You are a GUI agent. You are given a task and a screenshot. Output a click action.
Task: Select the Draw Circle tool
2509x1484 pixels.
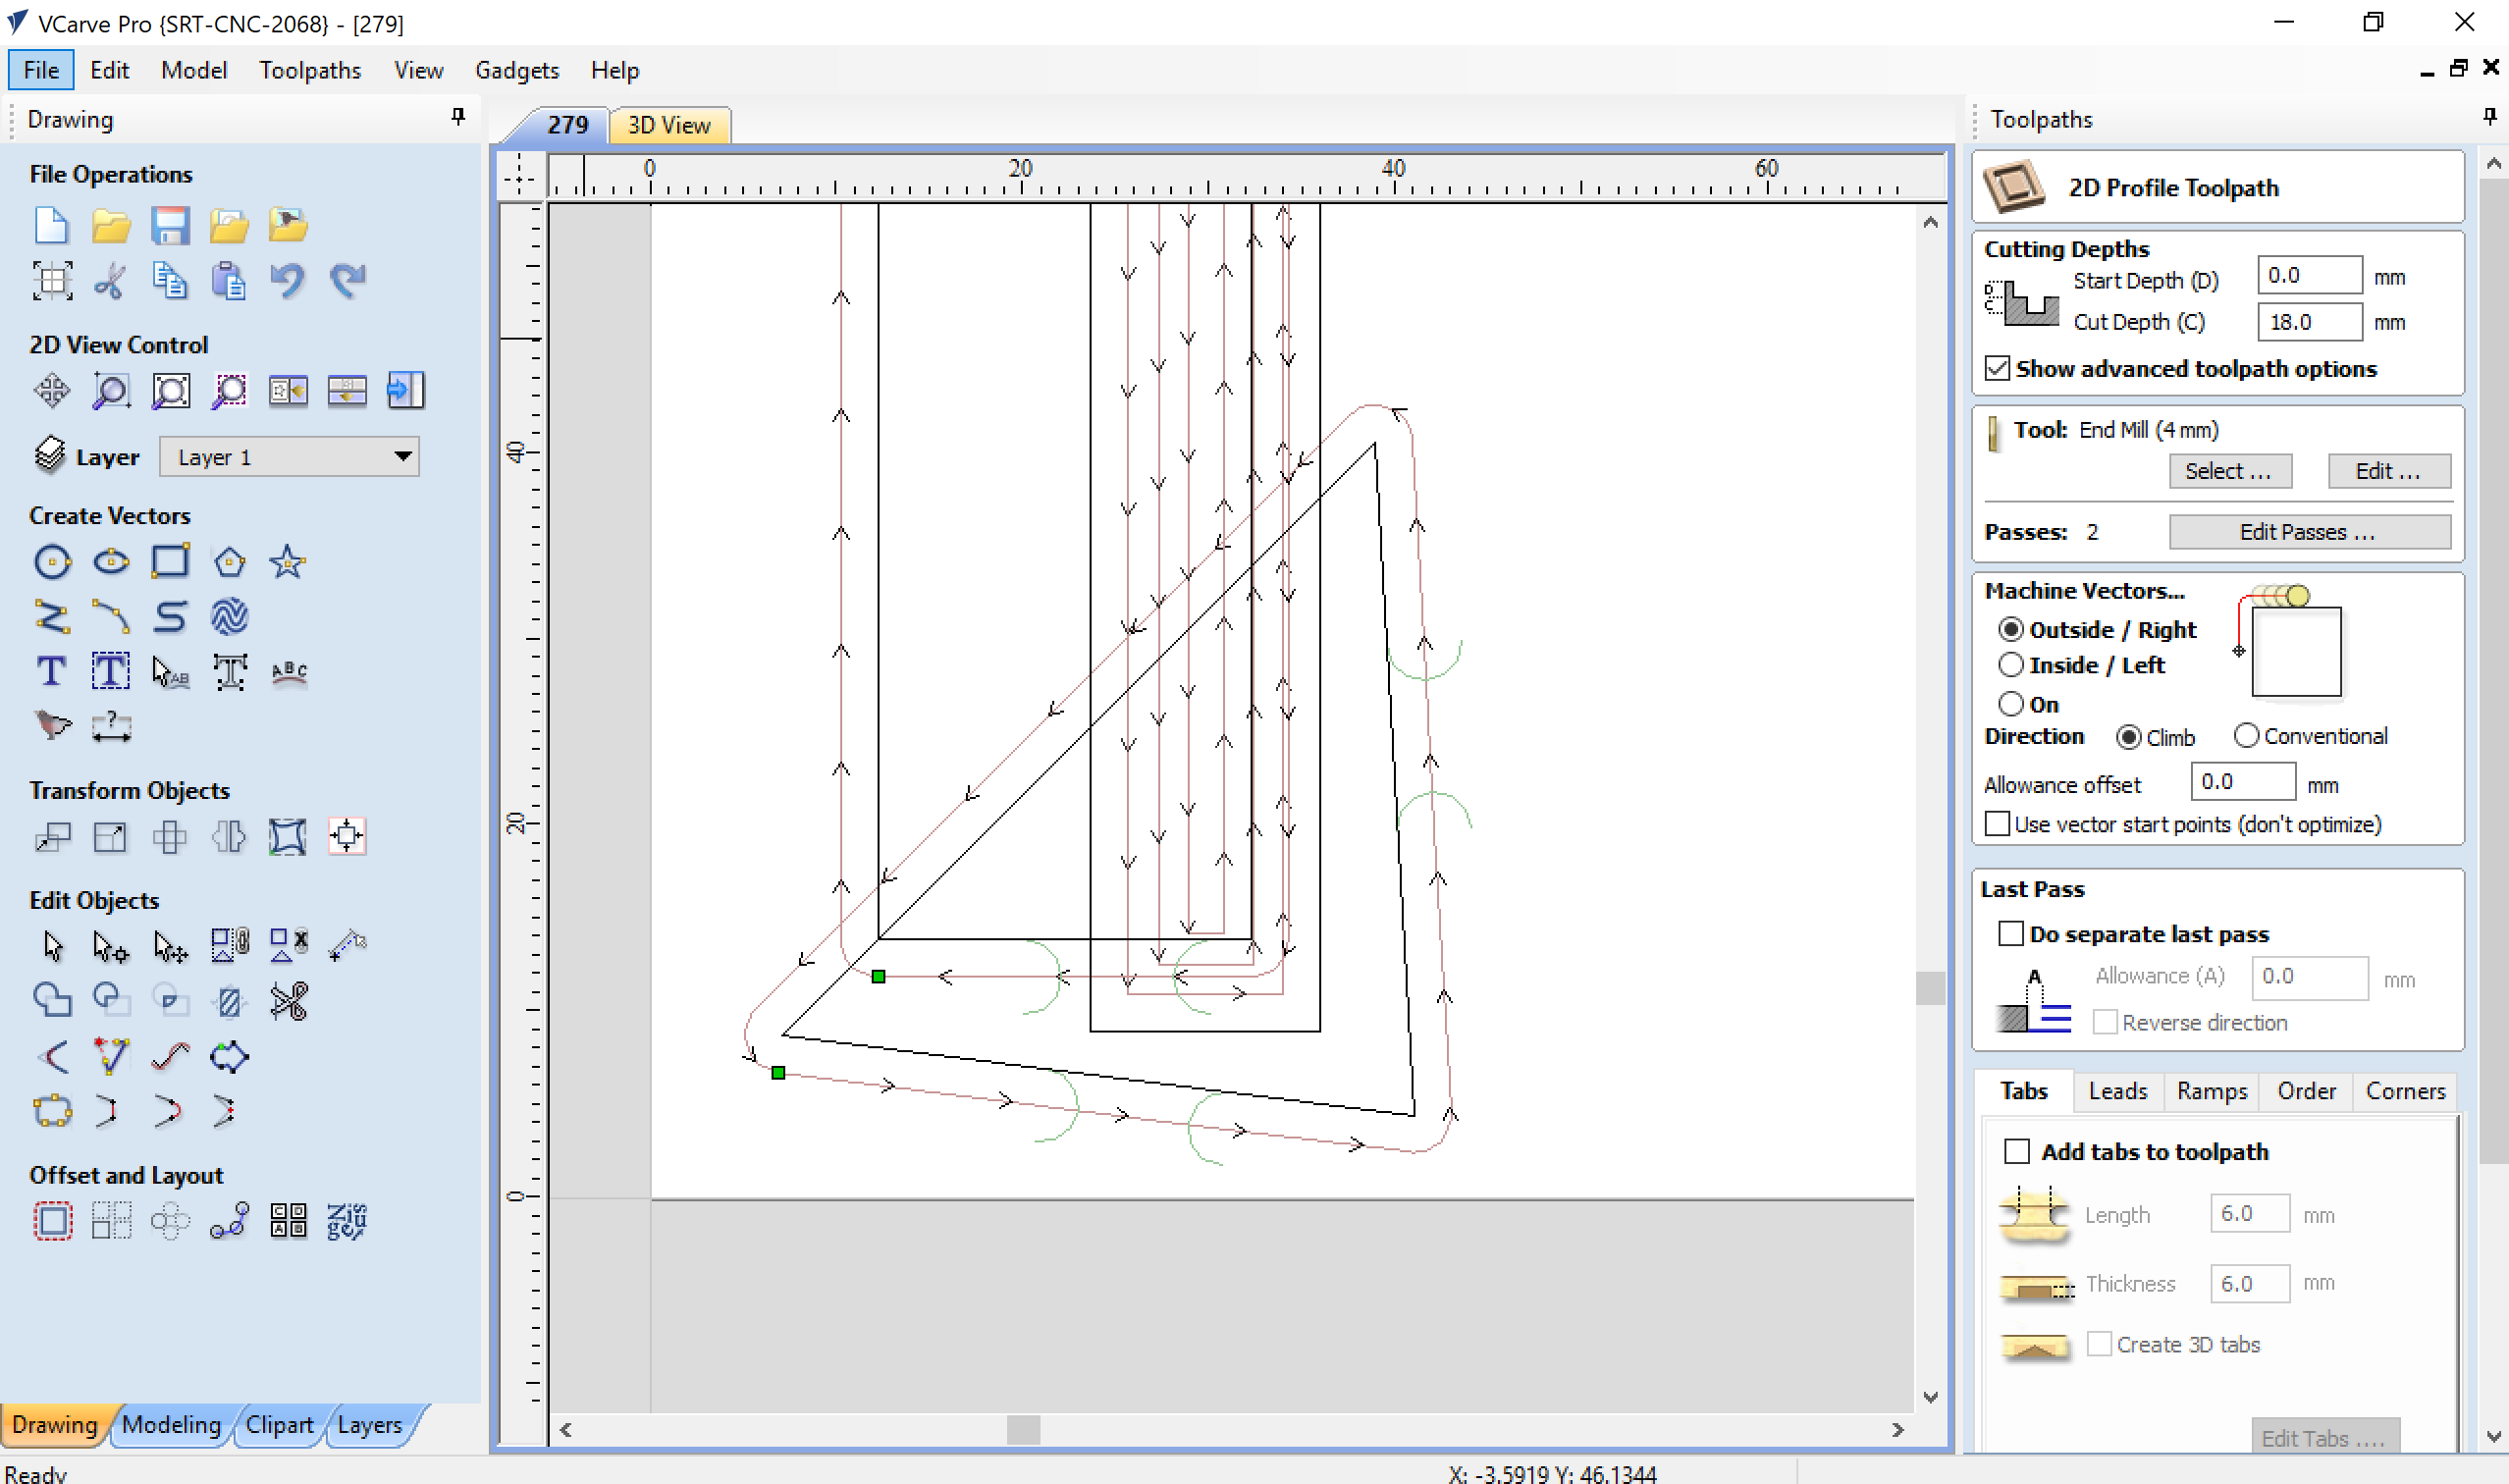tap(52, 562)
